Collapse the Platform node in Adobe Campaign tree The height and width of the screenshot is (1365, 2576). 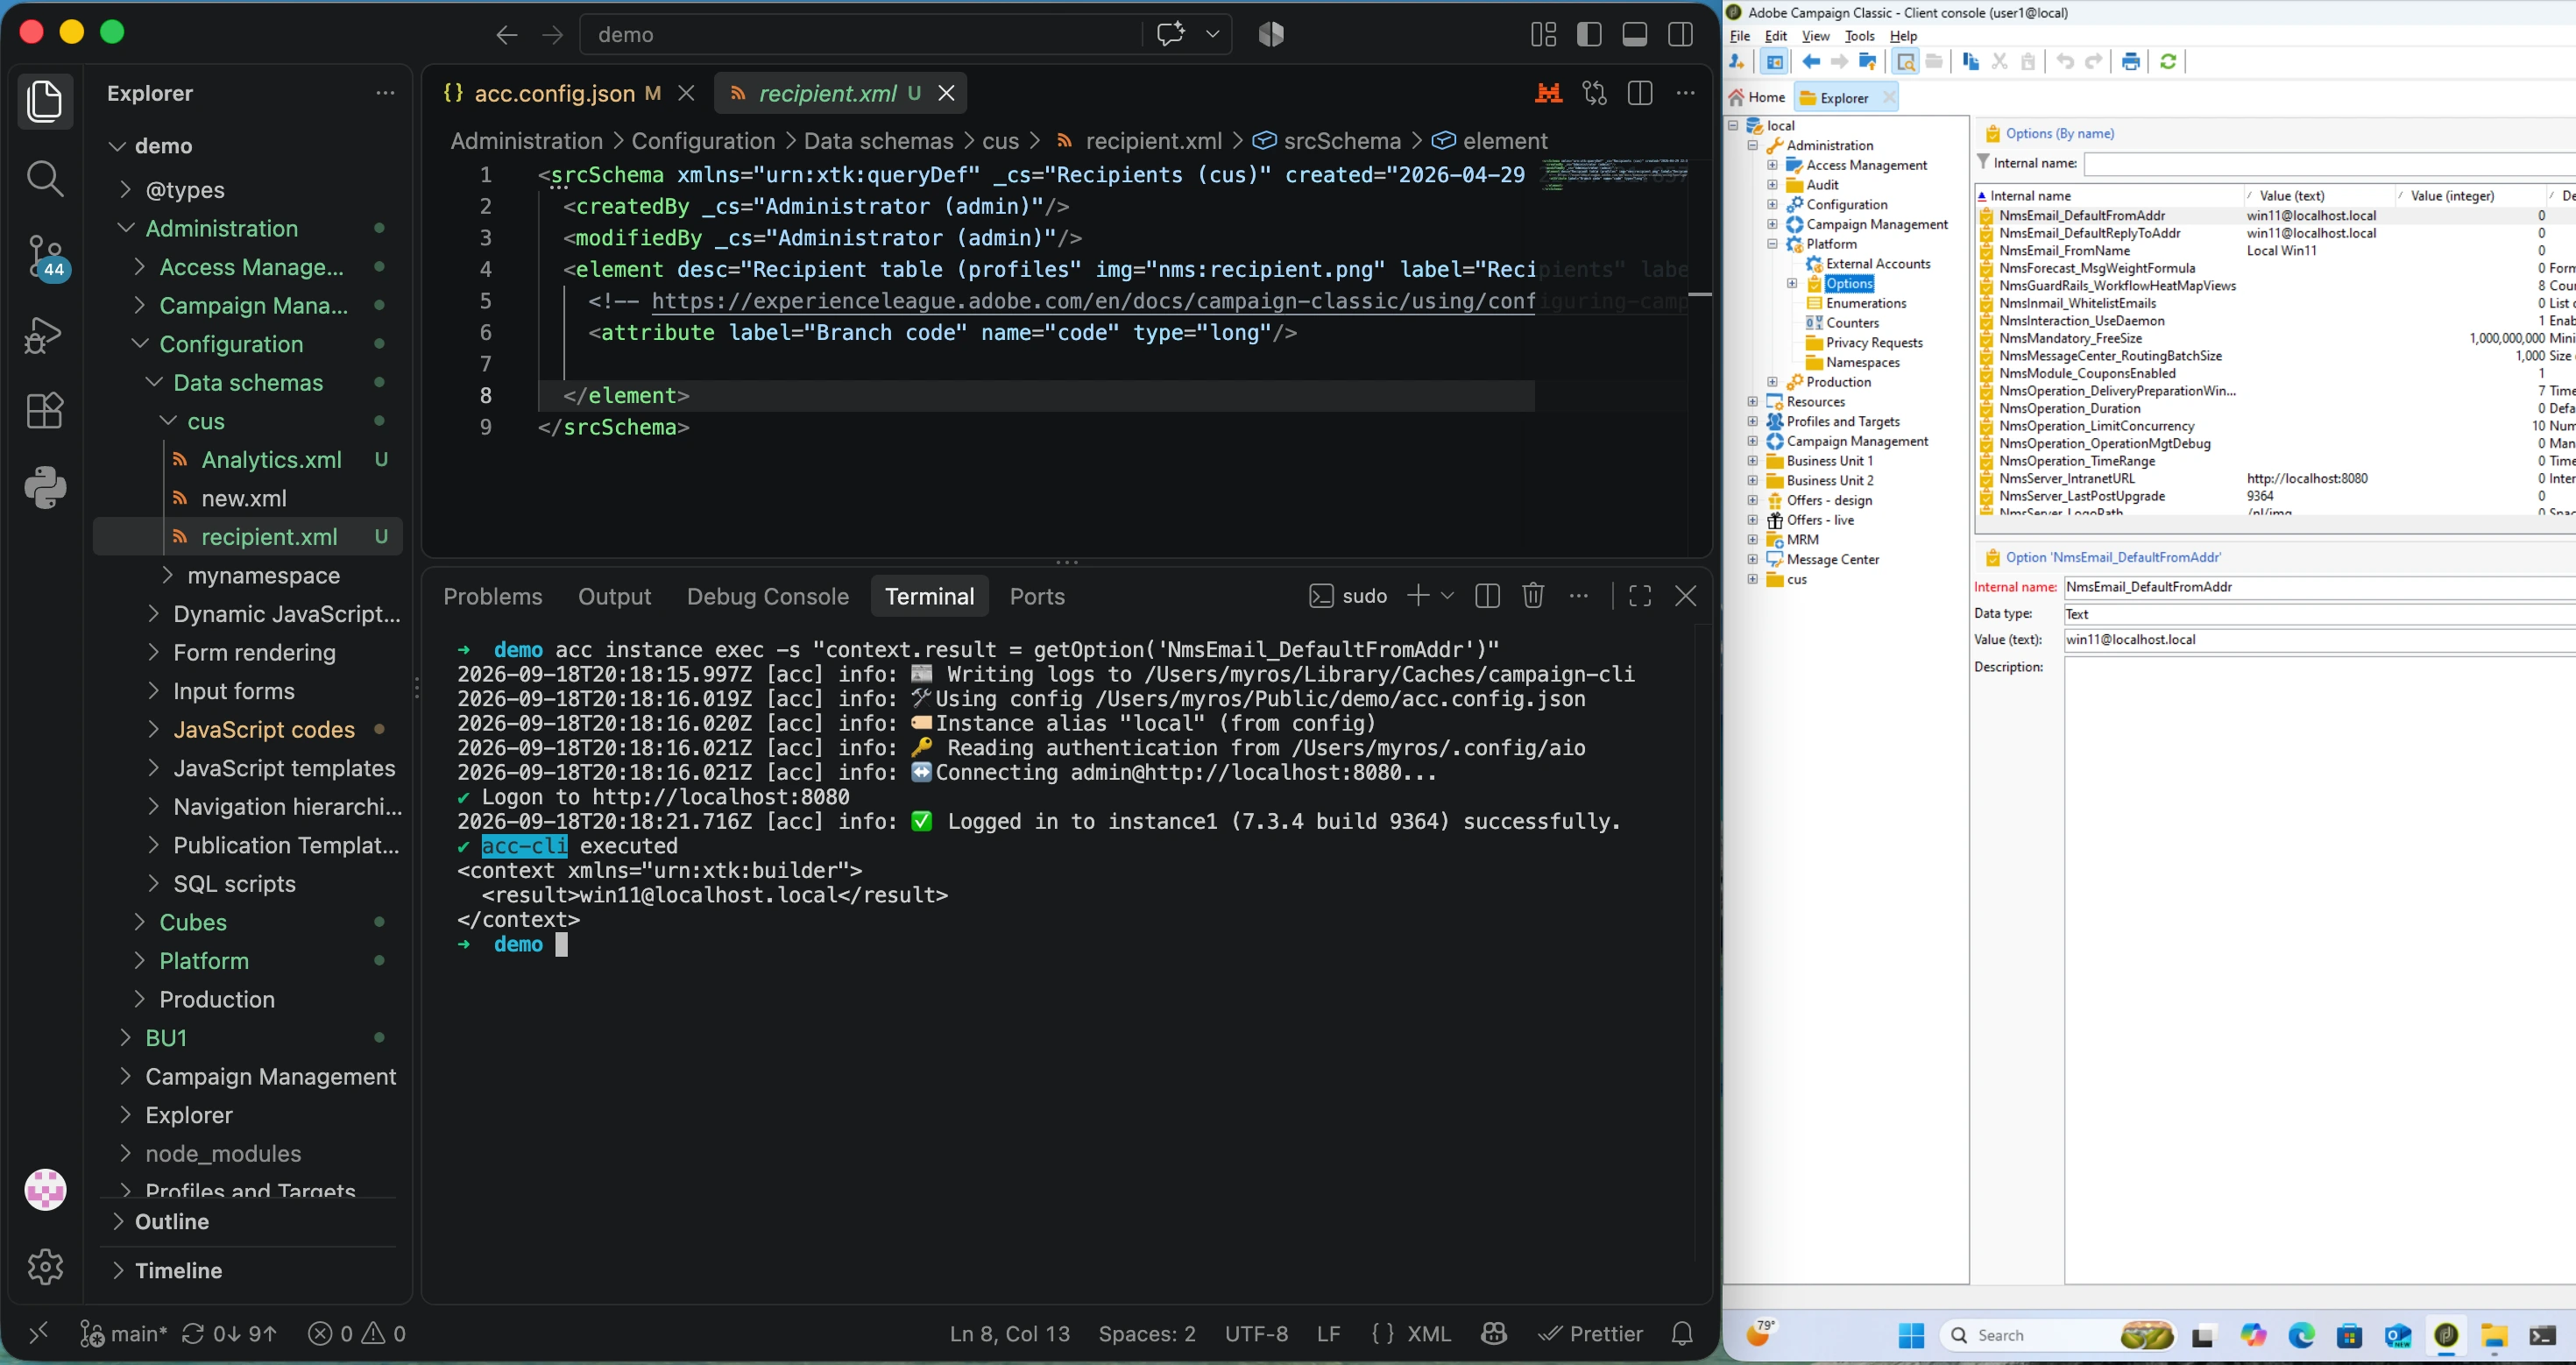[1772, 244]
